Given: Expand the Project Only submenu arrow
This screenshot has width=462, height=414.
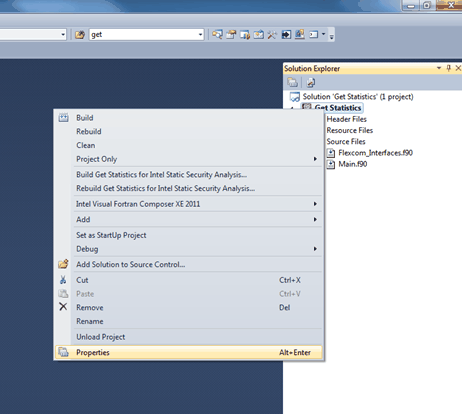Looking at the screenshot, I should (x=315, y=159).
